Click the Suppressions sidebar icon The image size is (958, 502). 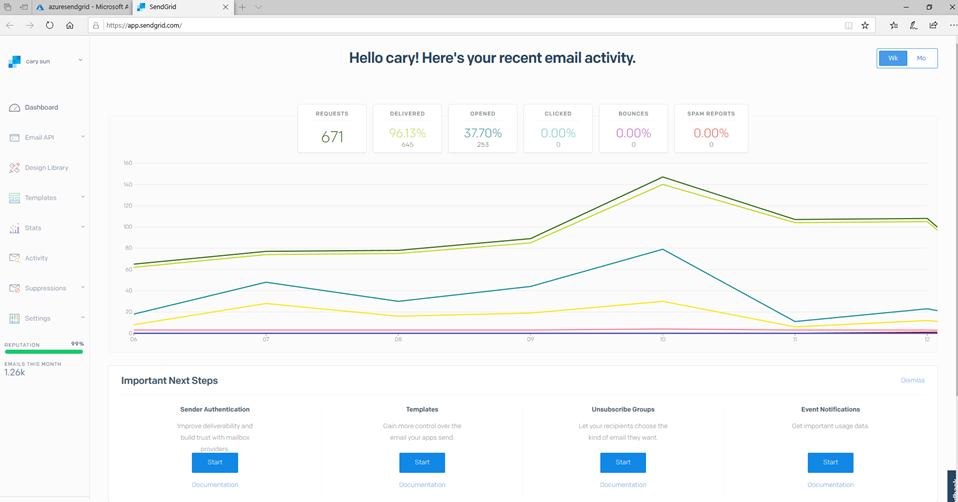pyautogui.click(x=14, y=288)
